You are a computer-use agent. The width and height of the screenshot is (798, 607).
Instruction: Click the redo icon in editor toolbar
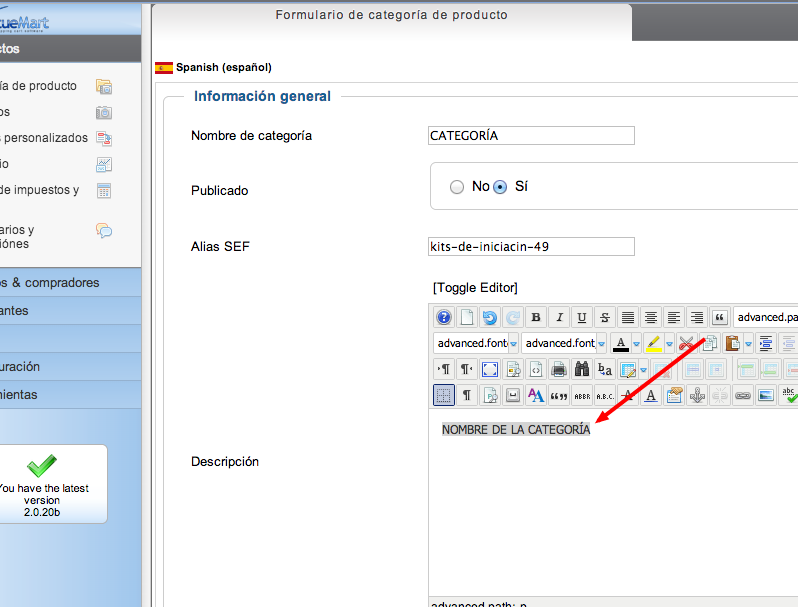pos(512,317)
